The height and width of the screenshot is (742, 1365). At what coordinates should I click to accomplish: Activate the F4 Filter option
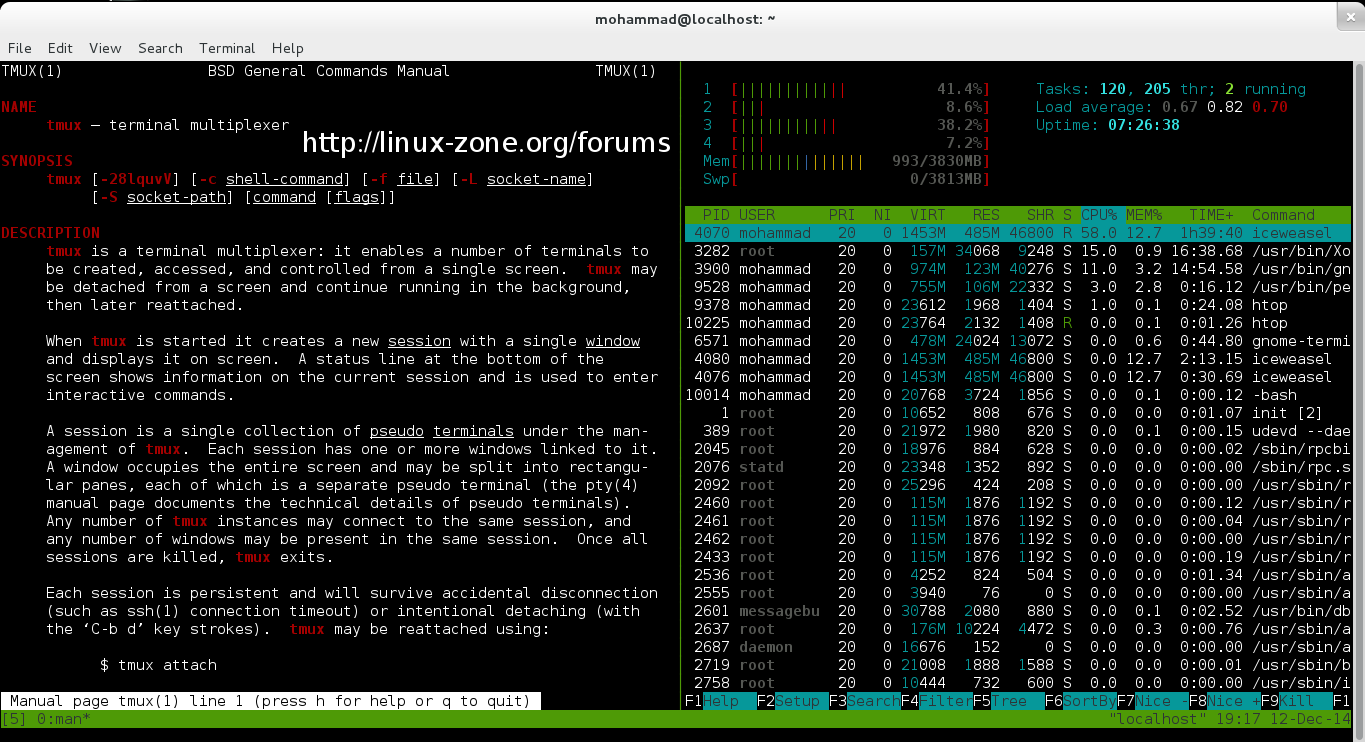point(944,701)
